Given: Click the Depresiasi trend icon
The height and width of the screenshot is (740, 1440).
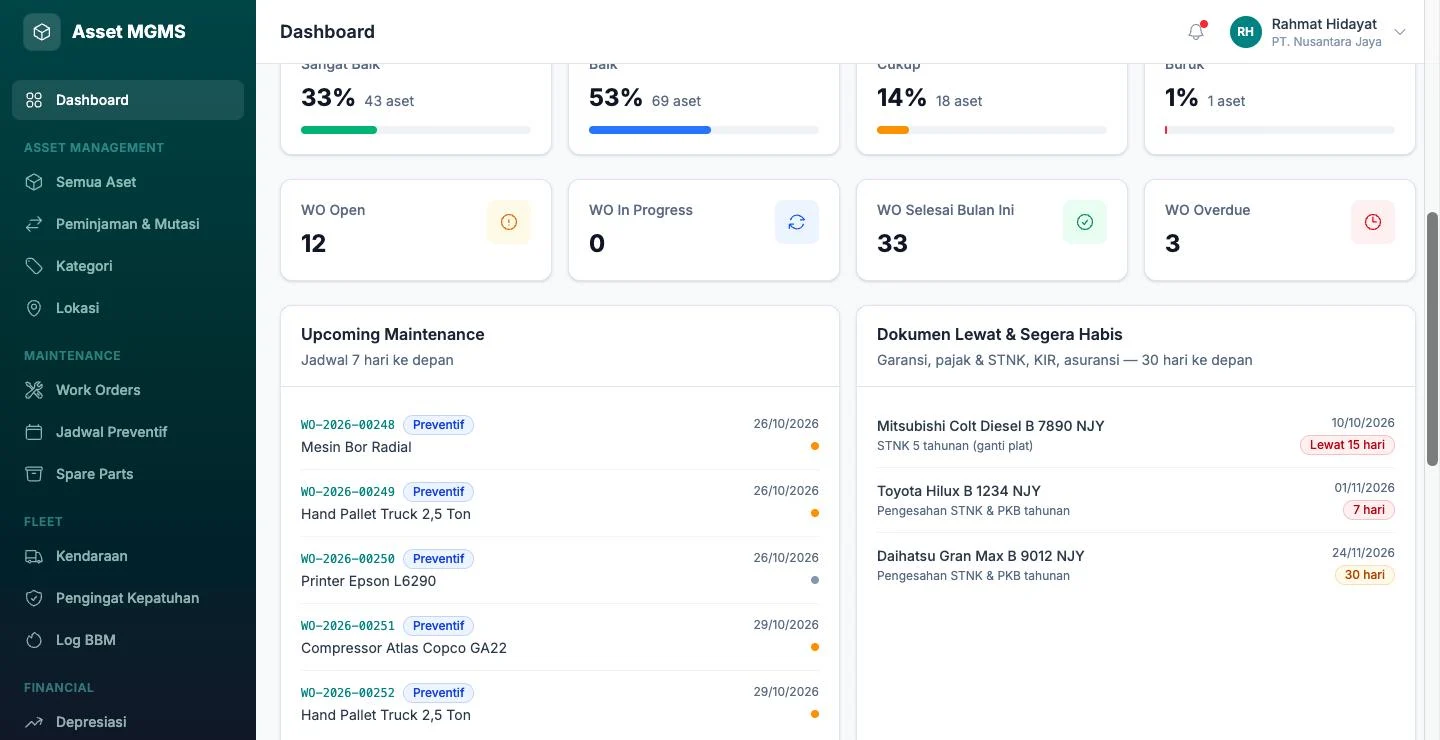Looking at the screenshot, I should point(34,722).
